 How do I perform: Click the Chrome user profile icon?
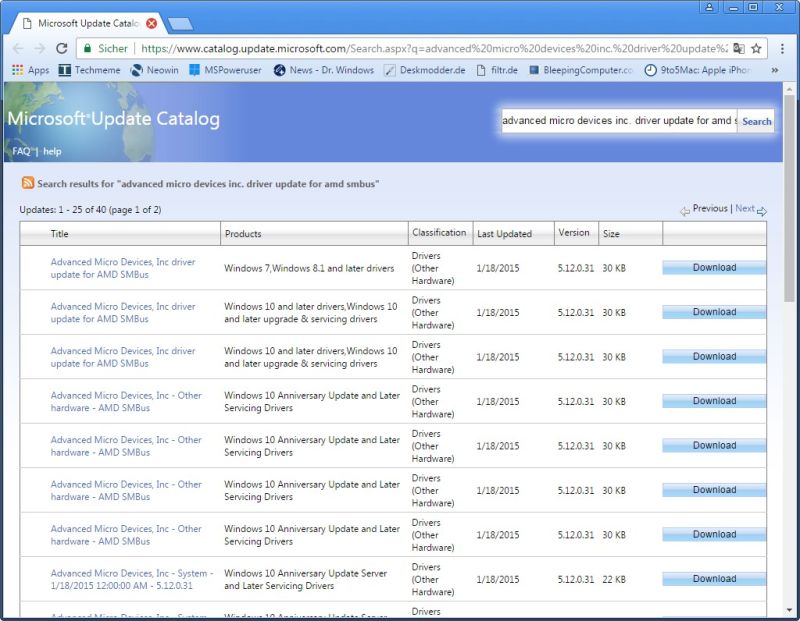709,7
